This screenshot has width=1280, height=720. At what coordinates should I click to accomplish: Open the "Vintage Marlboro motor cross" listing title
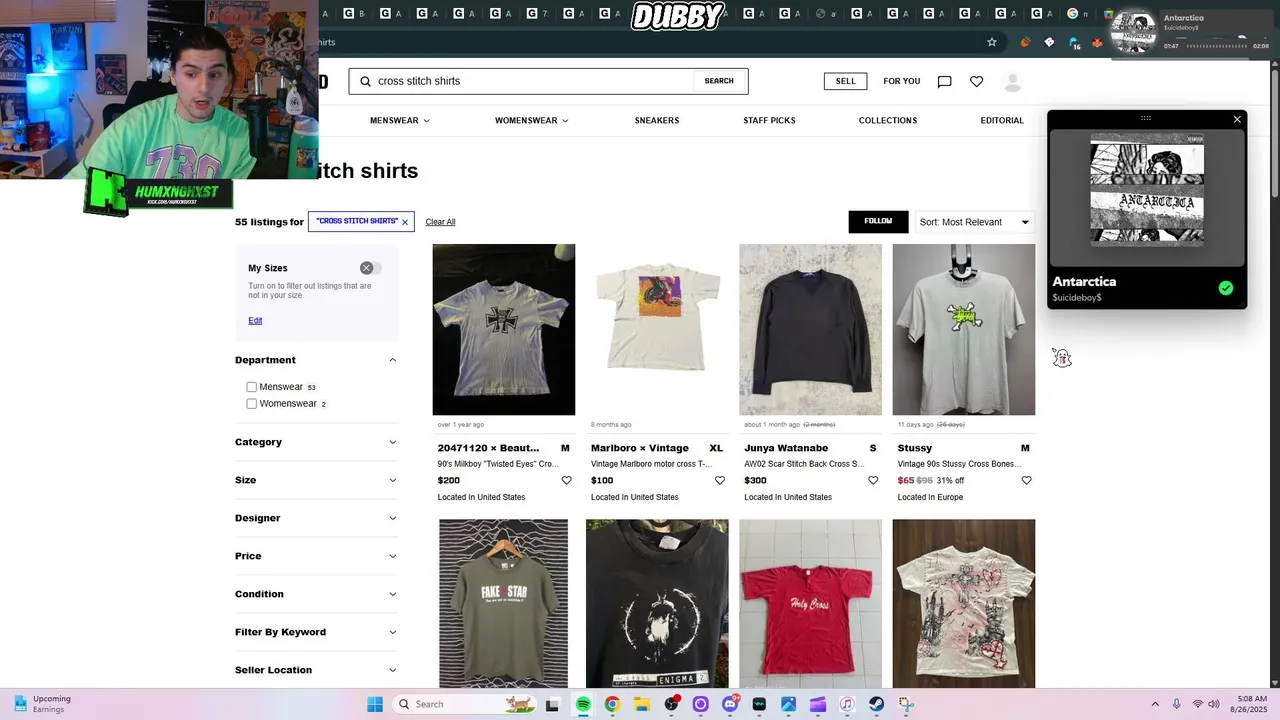(x=651, y=464)
